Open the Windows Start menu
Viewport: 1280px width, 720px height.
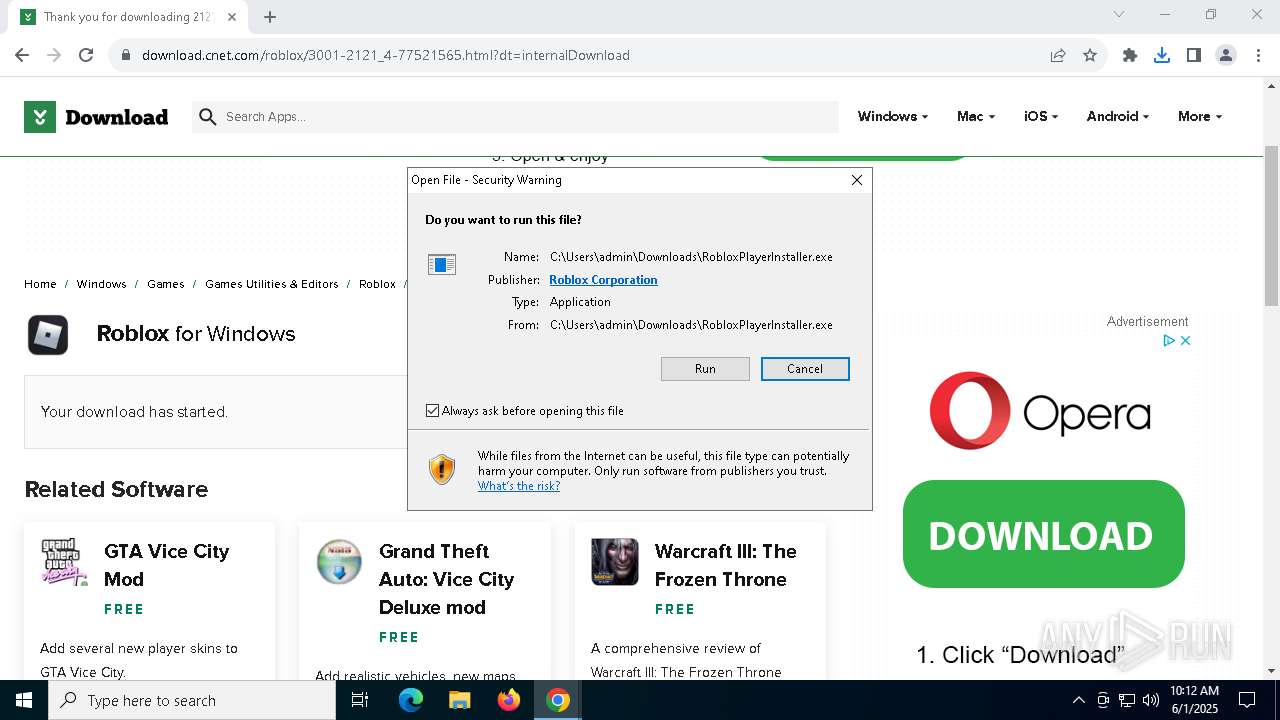tap(24, 700)
